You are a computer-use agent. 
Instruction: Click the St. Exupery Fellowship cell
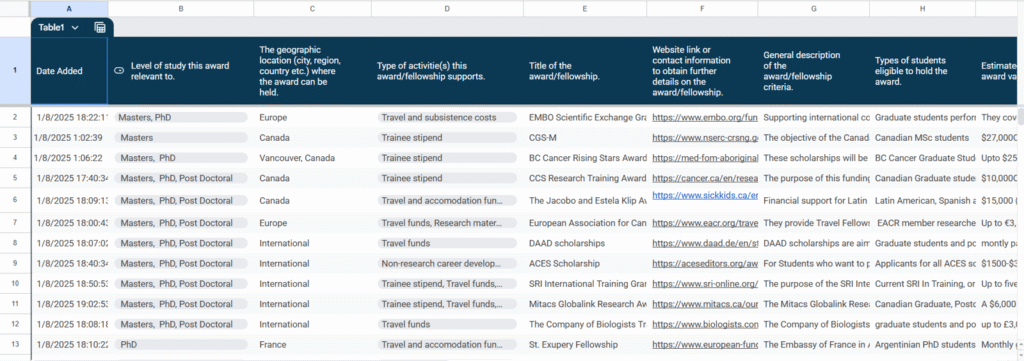tap(584, 344)
